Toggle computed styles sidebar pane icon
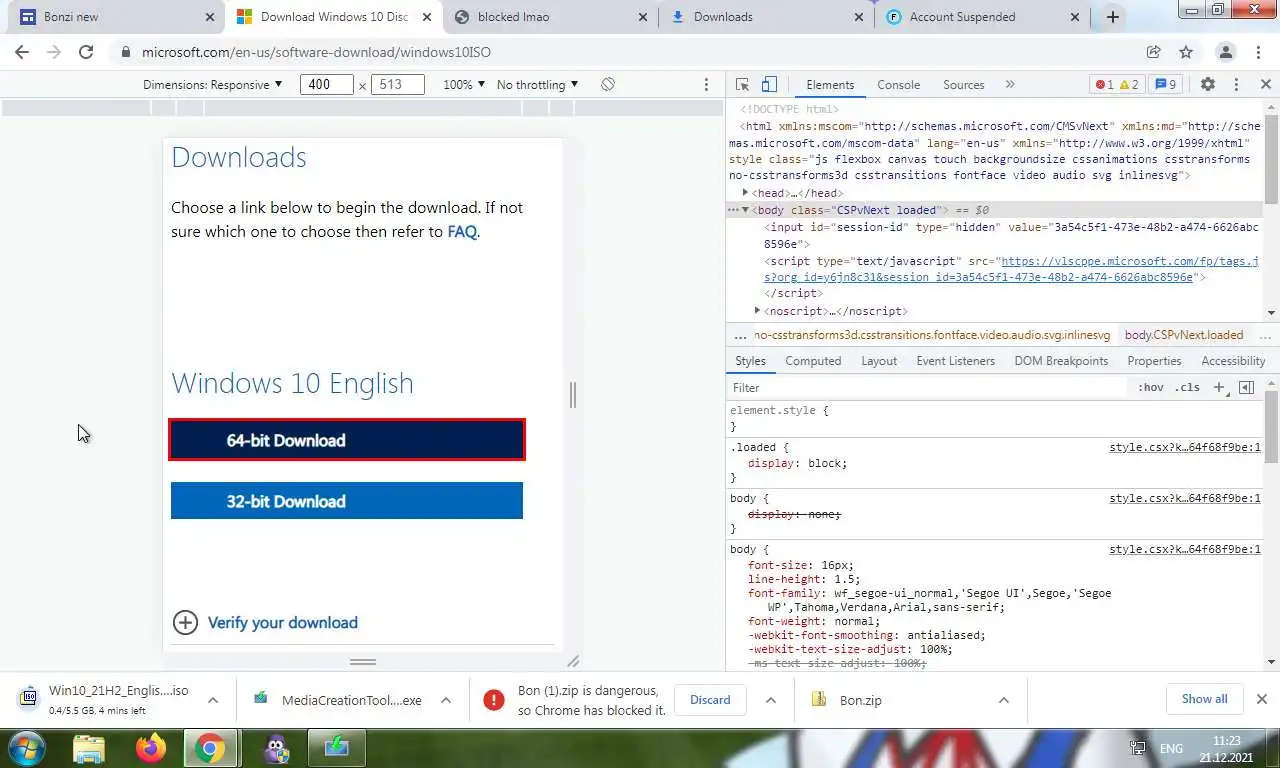 point(1246,387)
